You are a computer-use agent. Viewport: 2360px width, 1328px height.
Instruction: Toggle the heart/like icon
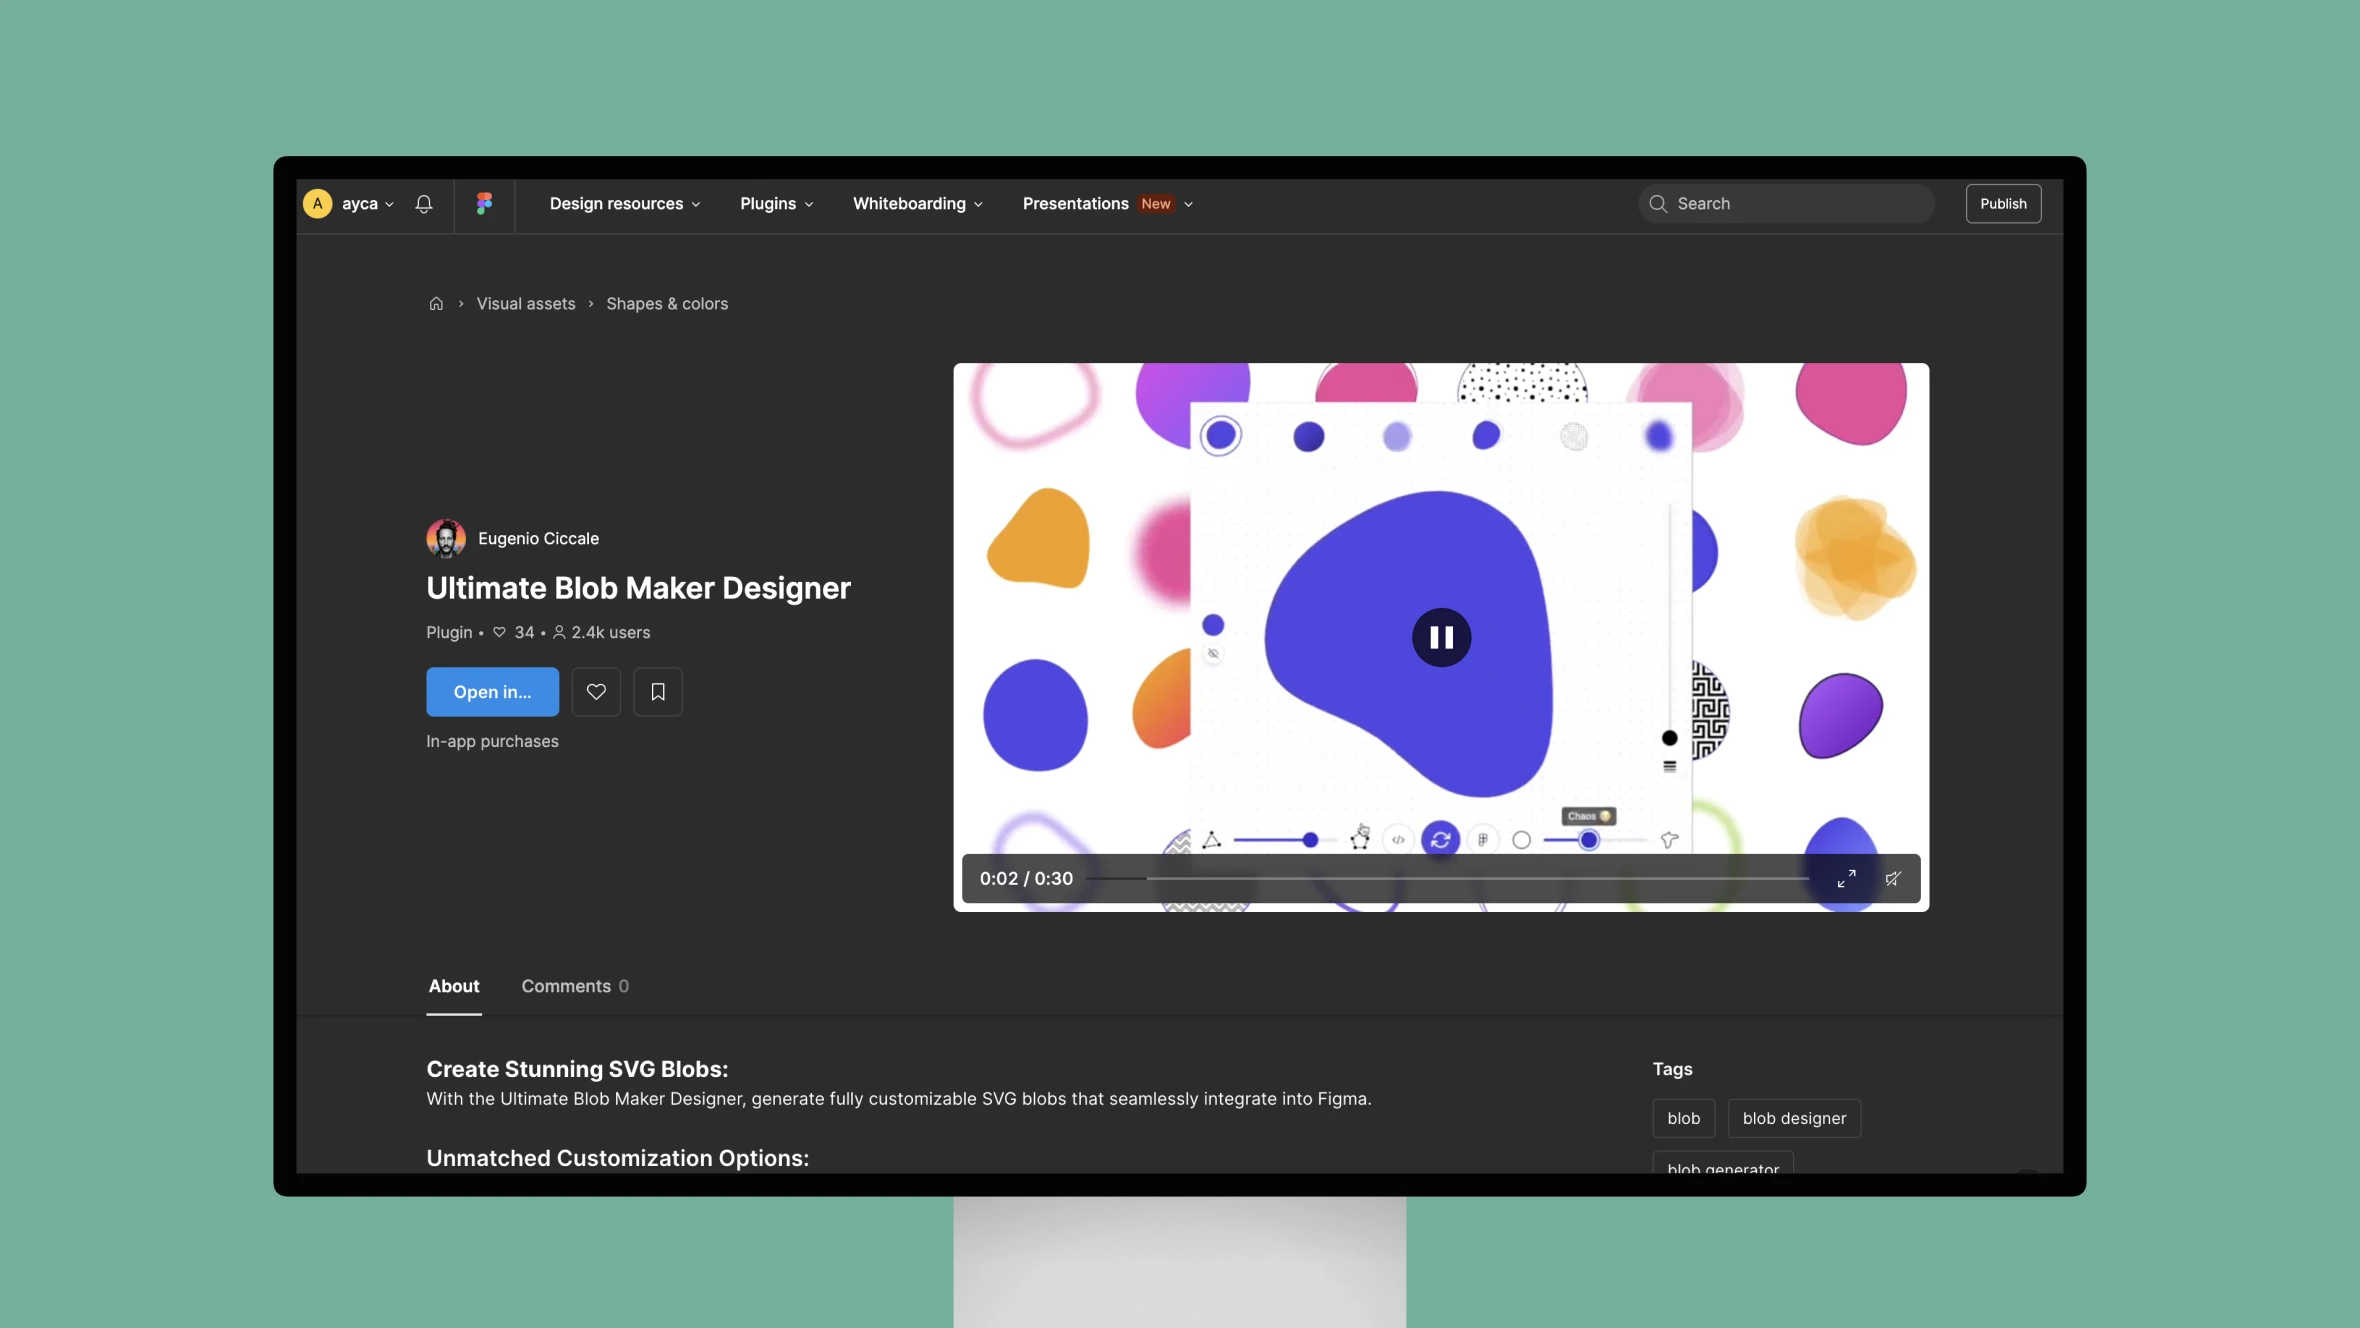596,692
